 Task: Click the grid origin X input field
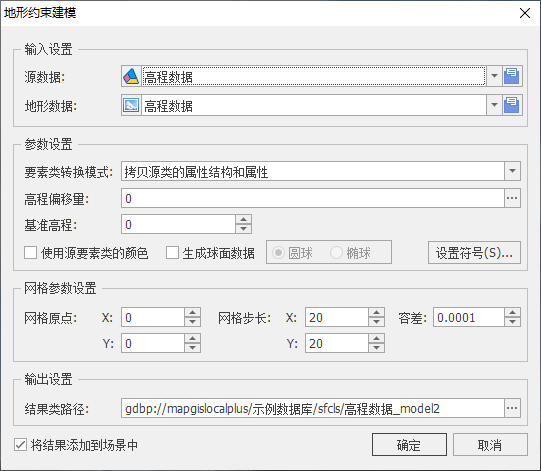tap(153, 317)
